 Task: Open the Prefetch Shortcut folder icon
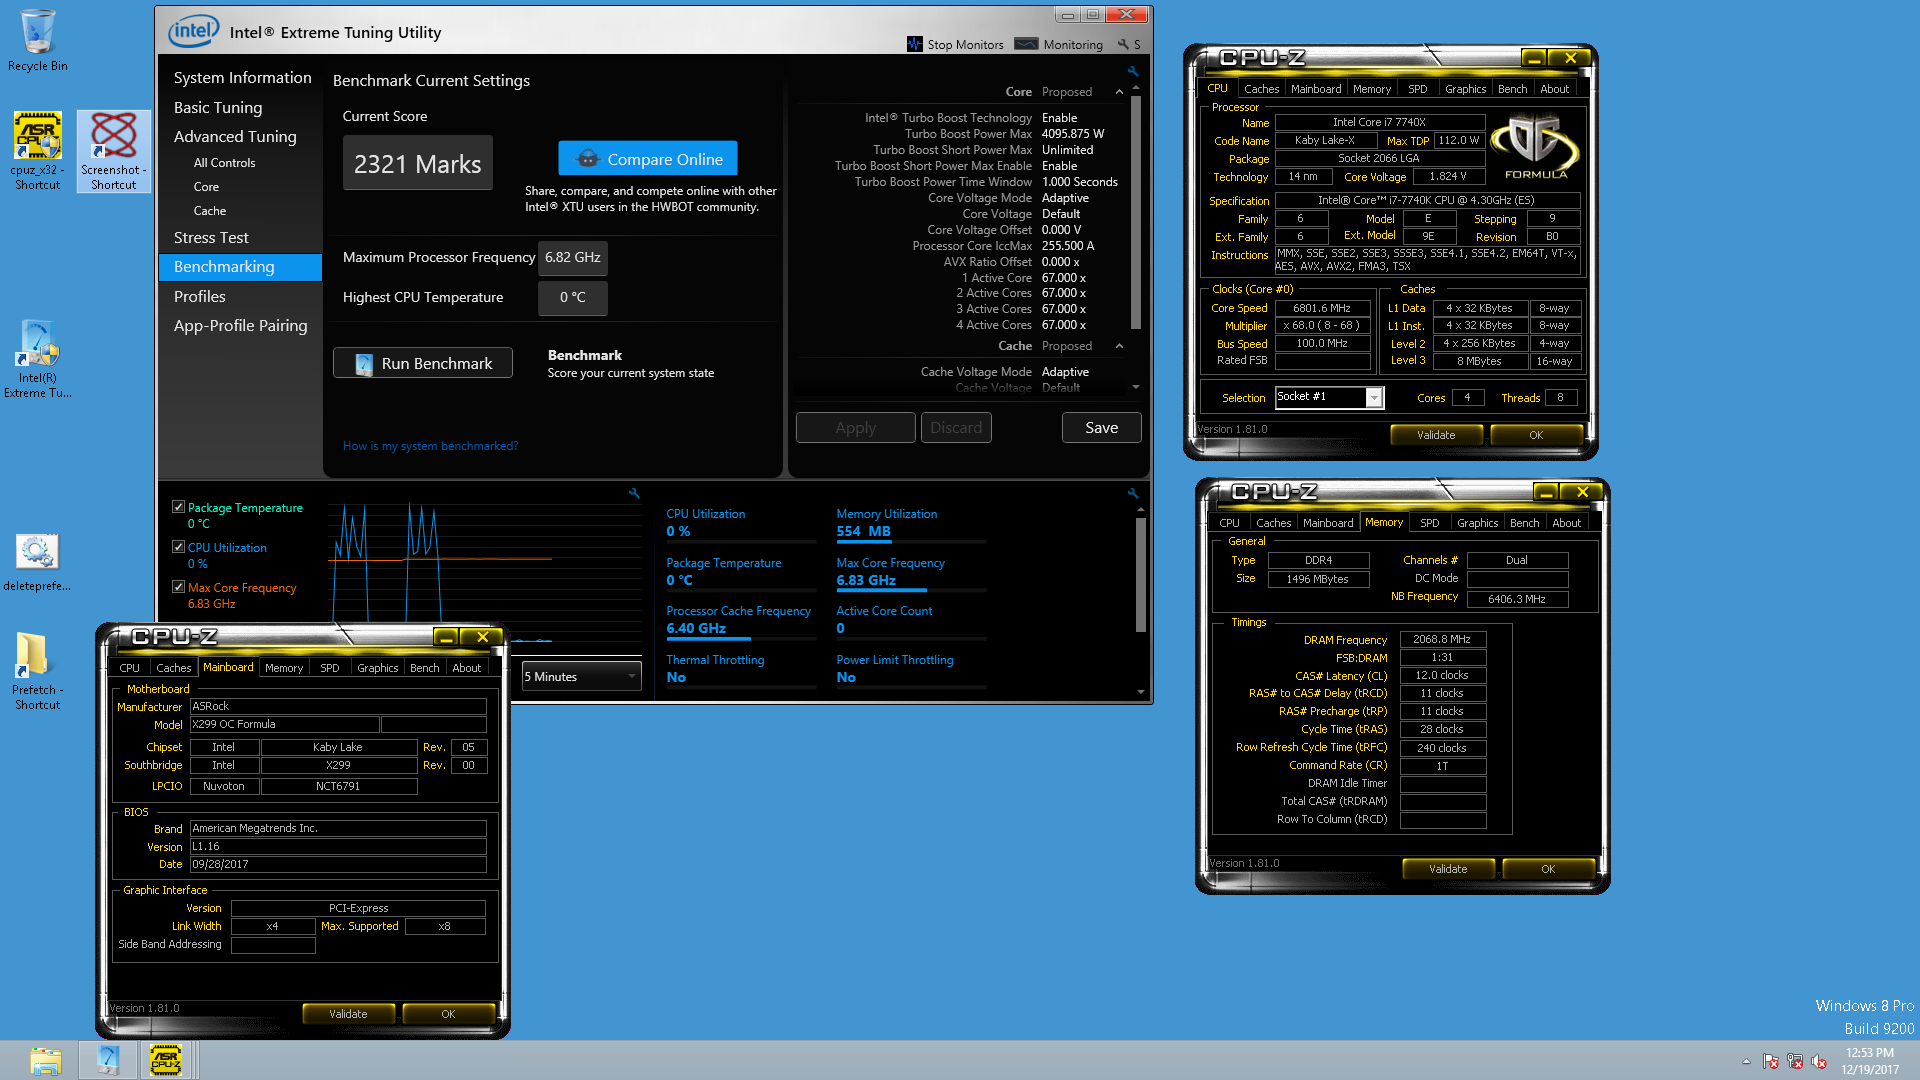point(37,671)
